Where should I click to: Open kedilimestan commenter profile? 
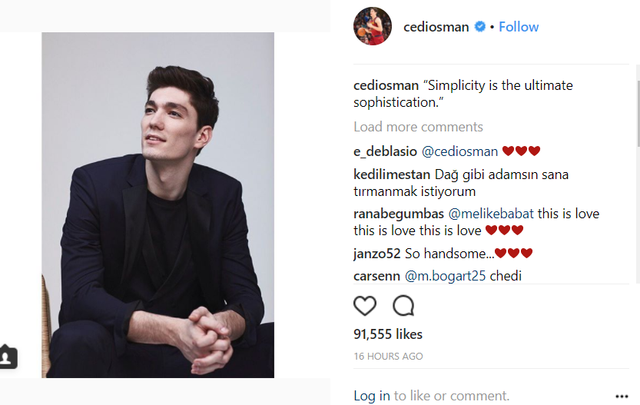click(391, 174)
